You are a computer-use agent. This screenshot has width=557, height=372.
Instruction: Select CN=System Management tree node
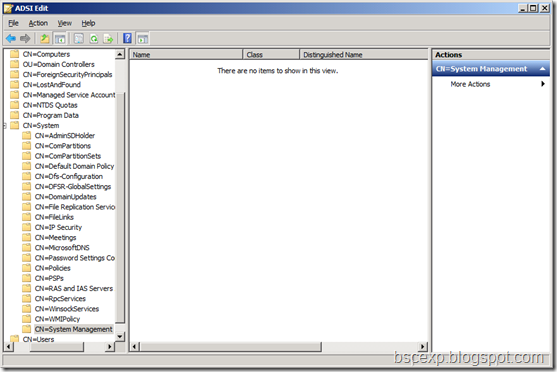[x=74, y=329]
